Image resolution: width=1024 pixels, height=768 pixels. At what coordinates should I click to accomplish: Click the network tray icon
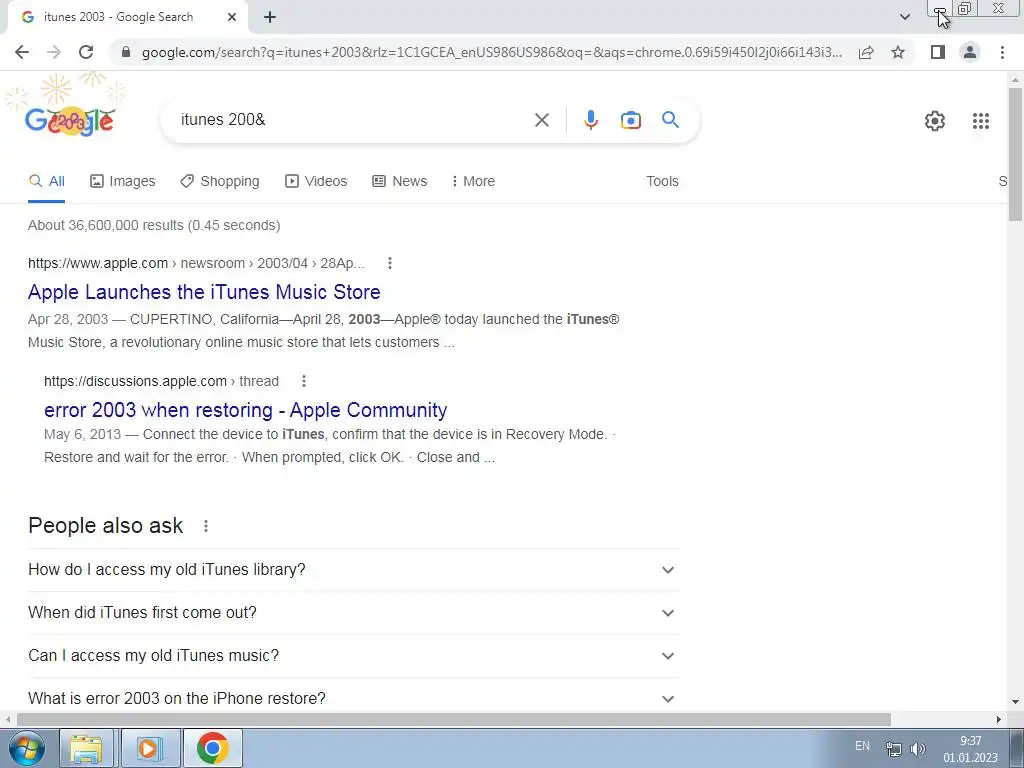pyautogui.click(x=893, y=748)
